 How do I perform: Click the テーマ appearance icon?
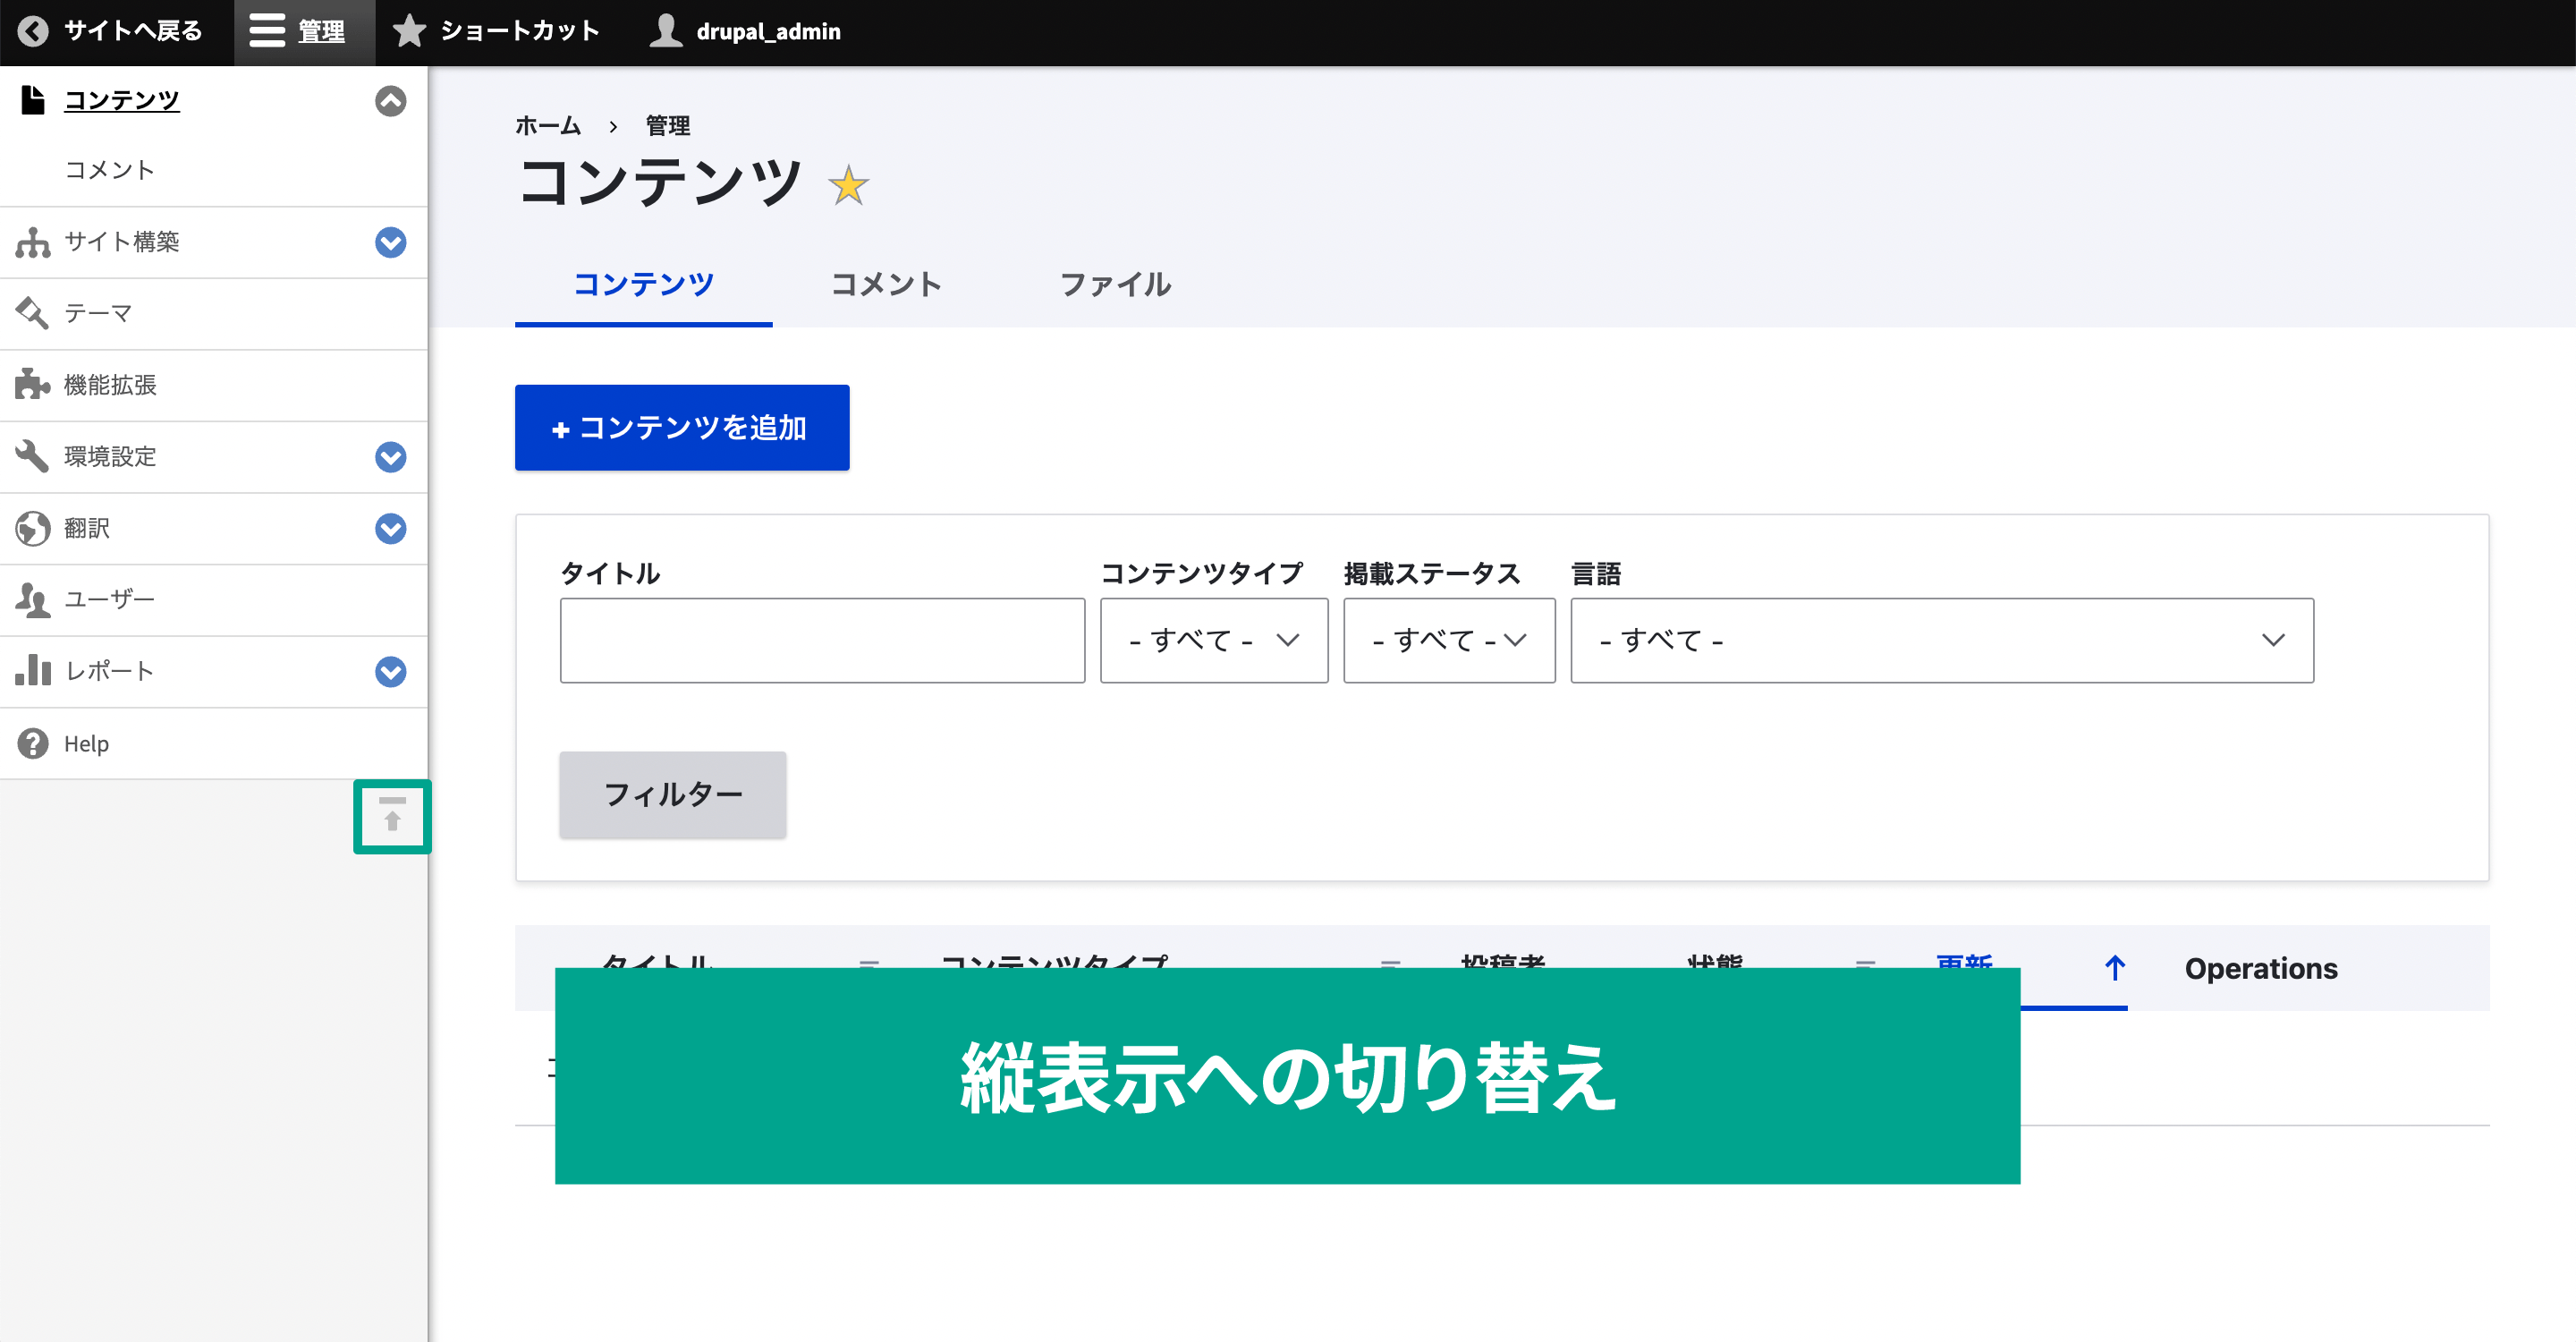point(33,314)
